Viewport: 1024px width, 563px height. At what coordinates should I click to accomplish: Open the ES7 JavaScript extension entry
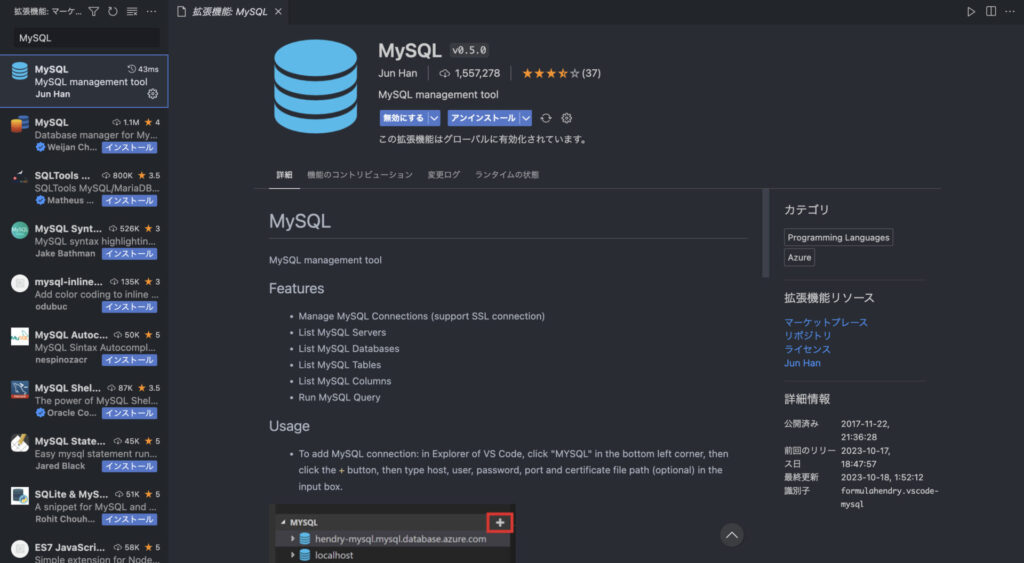coord(84,551)
